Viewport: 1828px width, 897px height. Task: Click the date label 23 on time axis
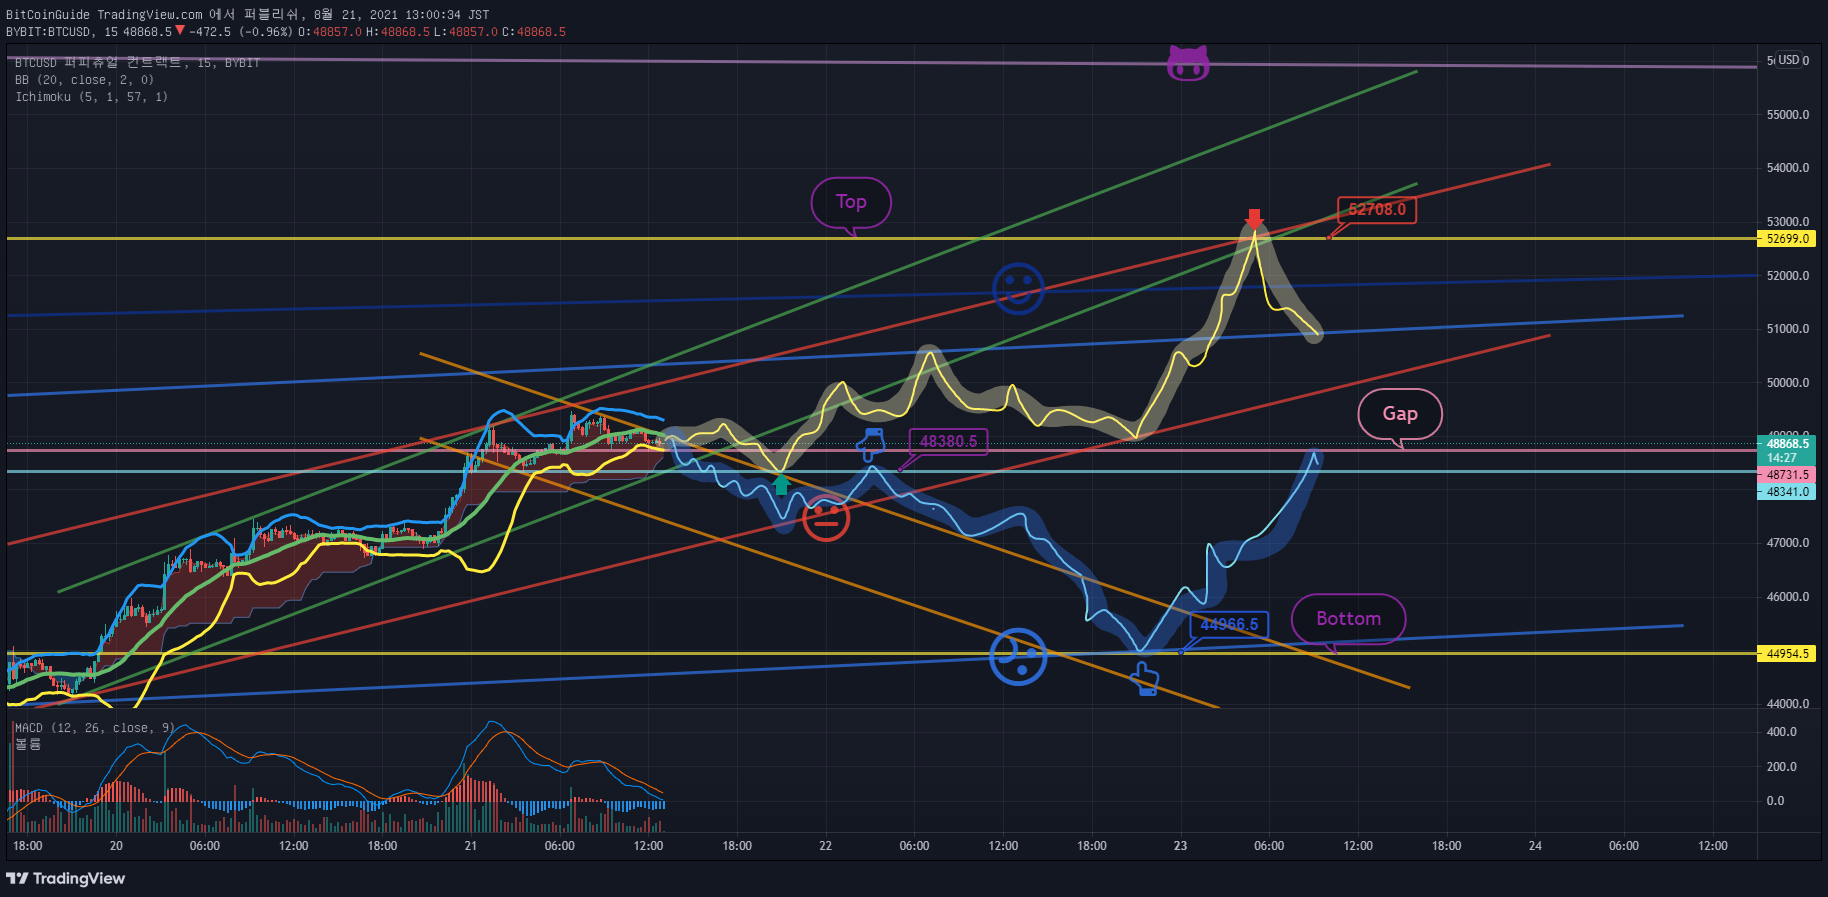click(1181, 846)
